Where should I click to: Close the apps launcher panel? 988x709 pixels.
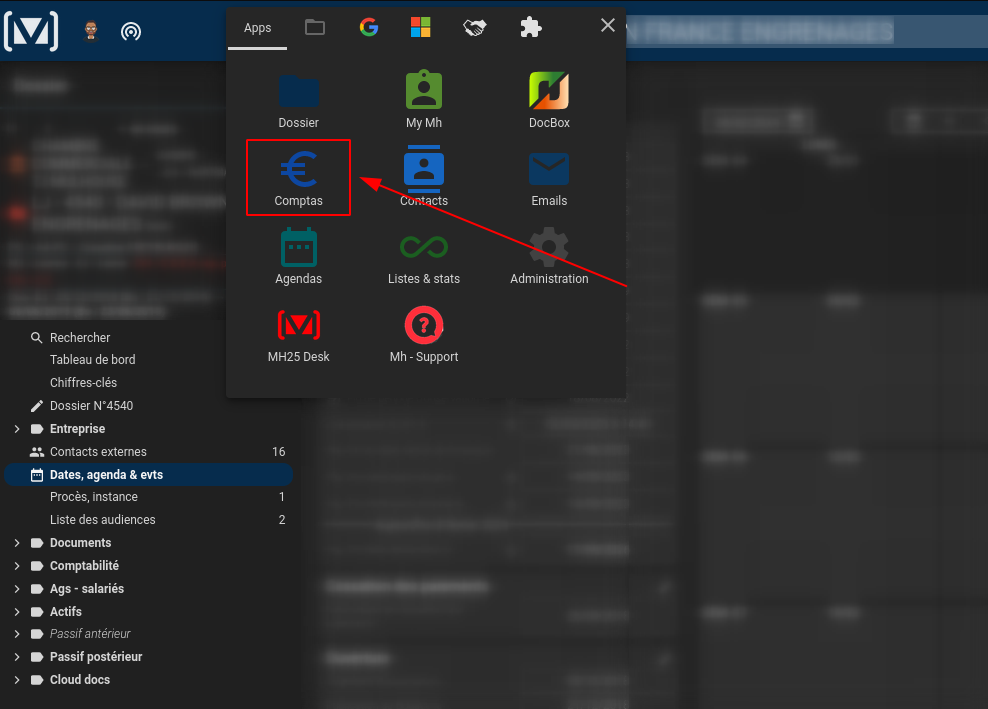(x=607, y=25)
